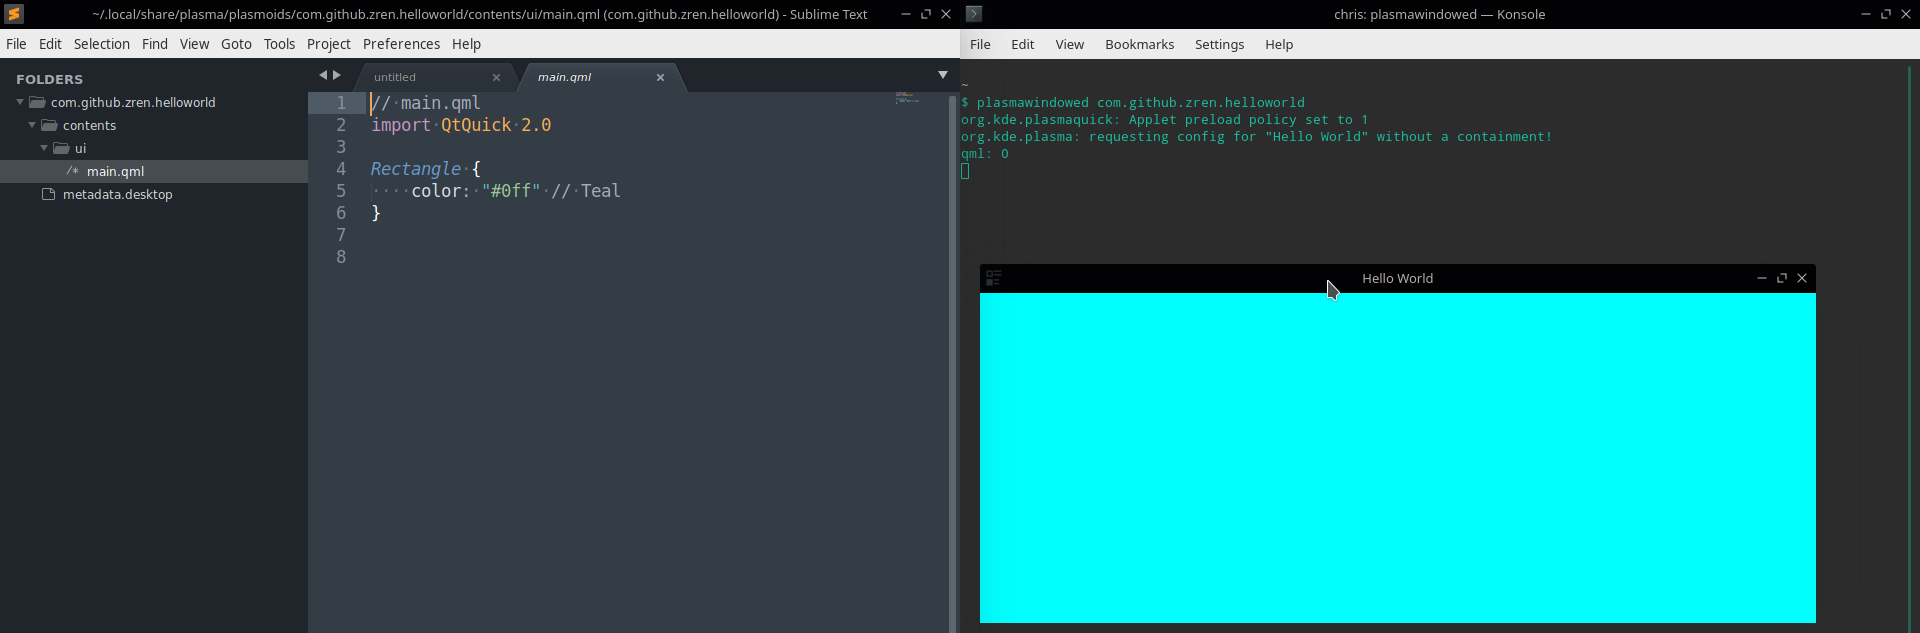Open the Preferences menu

(x=401, y=44)
